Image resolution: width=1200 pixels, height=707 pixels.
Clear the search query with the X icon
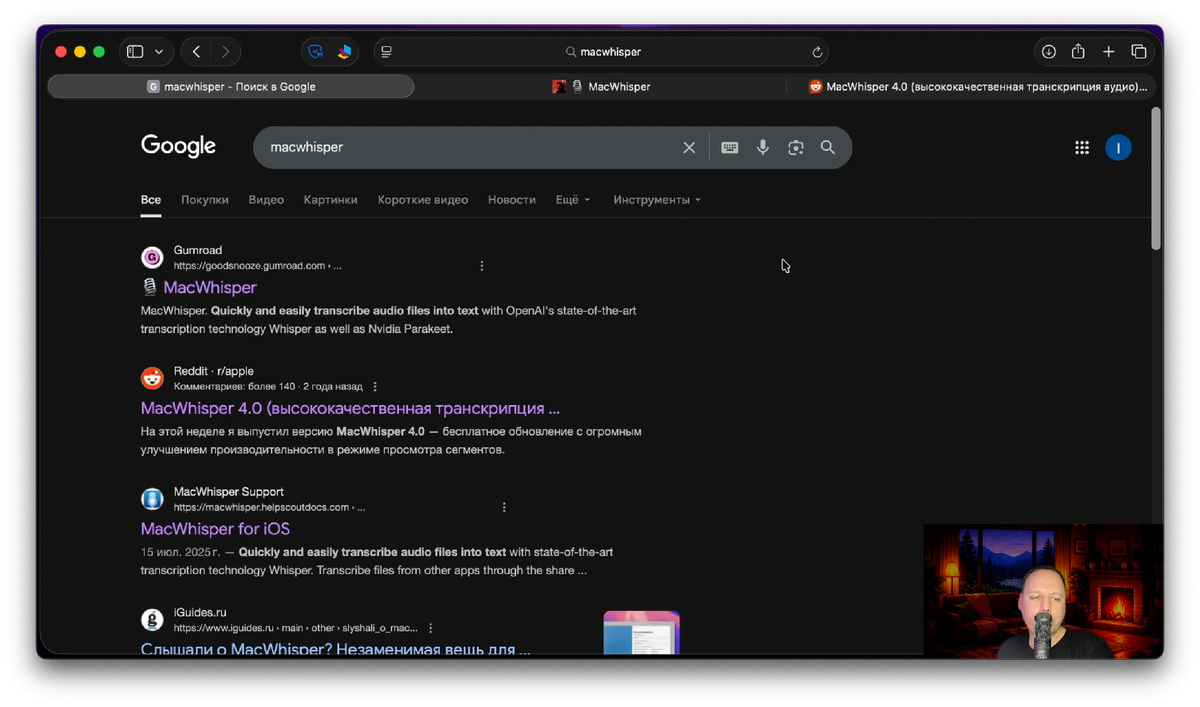689,147
